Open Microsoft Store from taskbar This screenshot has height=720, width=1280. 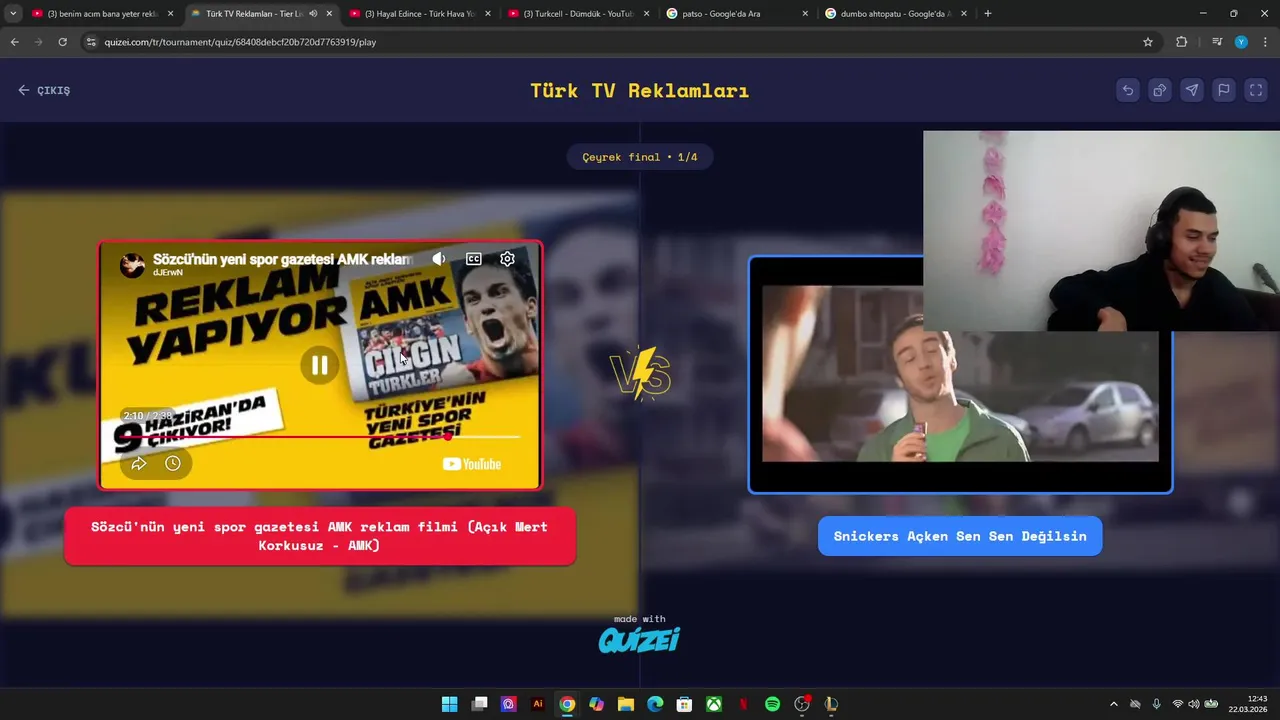coord(684,704)
